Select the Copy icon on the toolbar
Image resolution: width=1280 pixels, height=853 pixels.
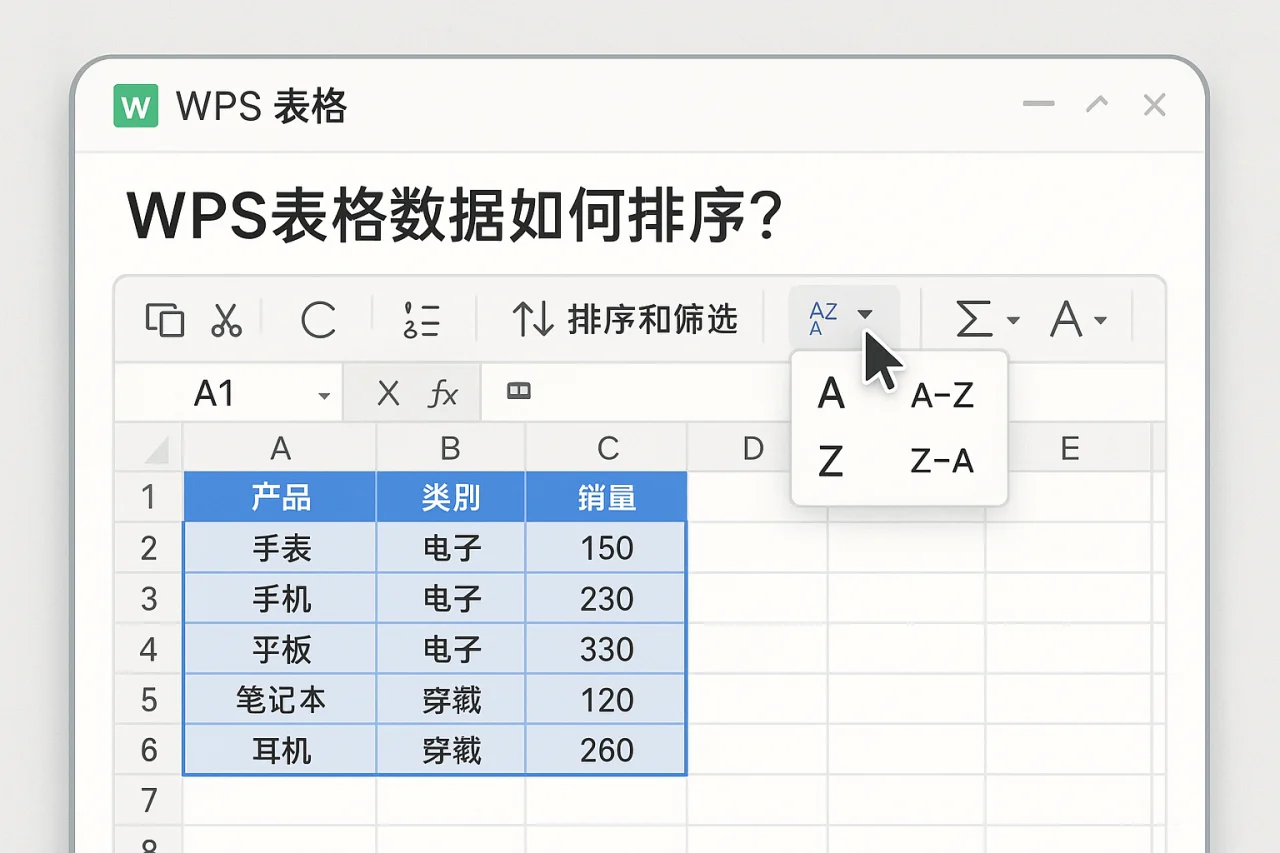[x=166, y=320]
